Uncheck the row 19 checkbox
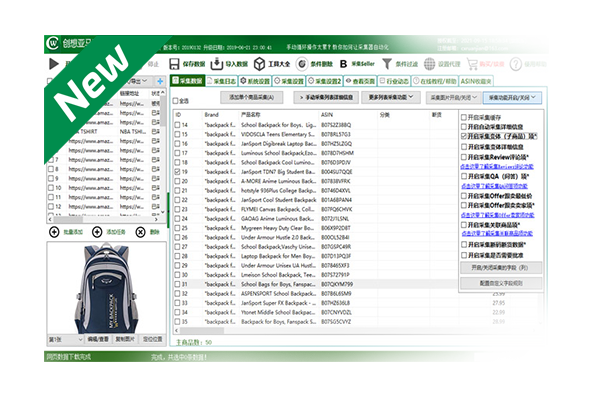 pyautogui.click(x=177, y=172)
